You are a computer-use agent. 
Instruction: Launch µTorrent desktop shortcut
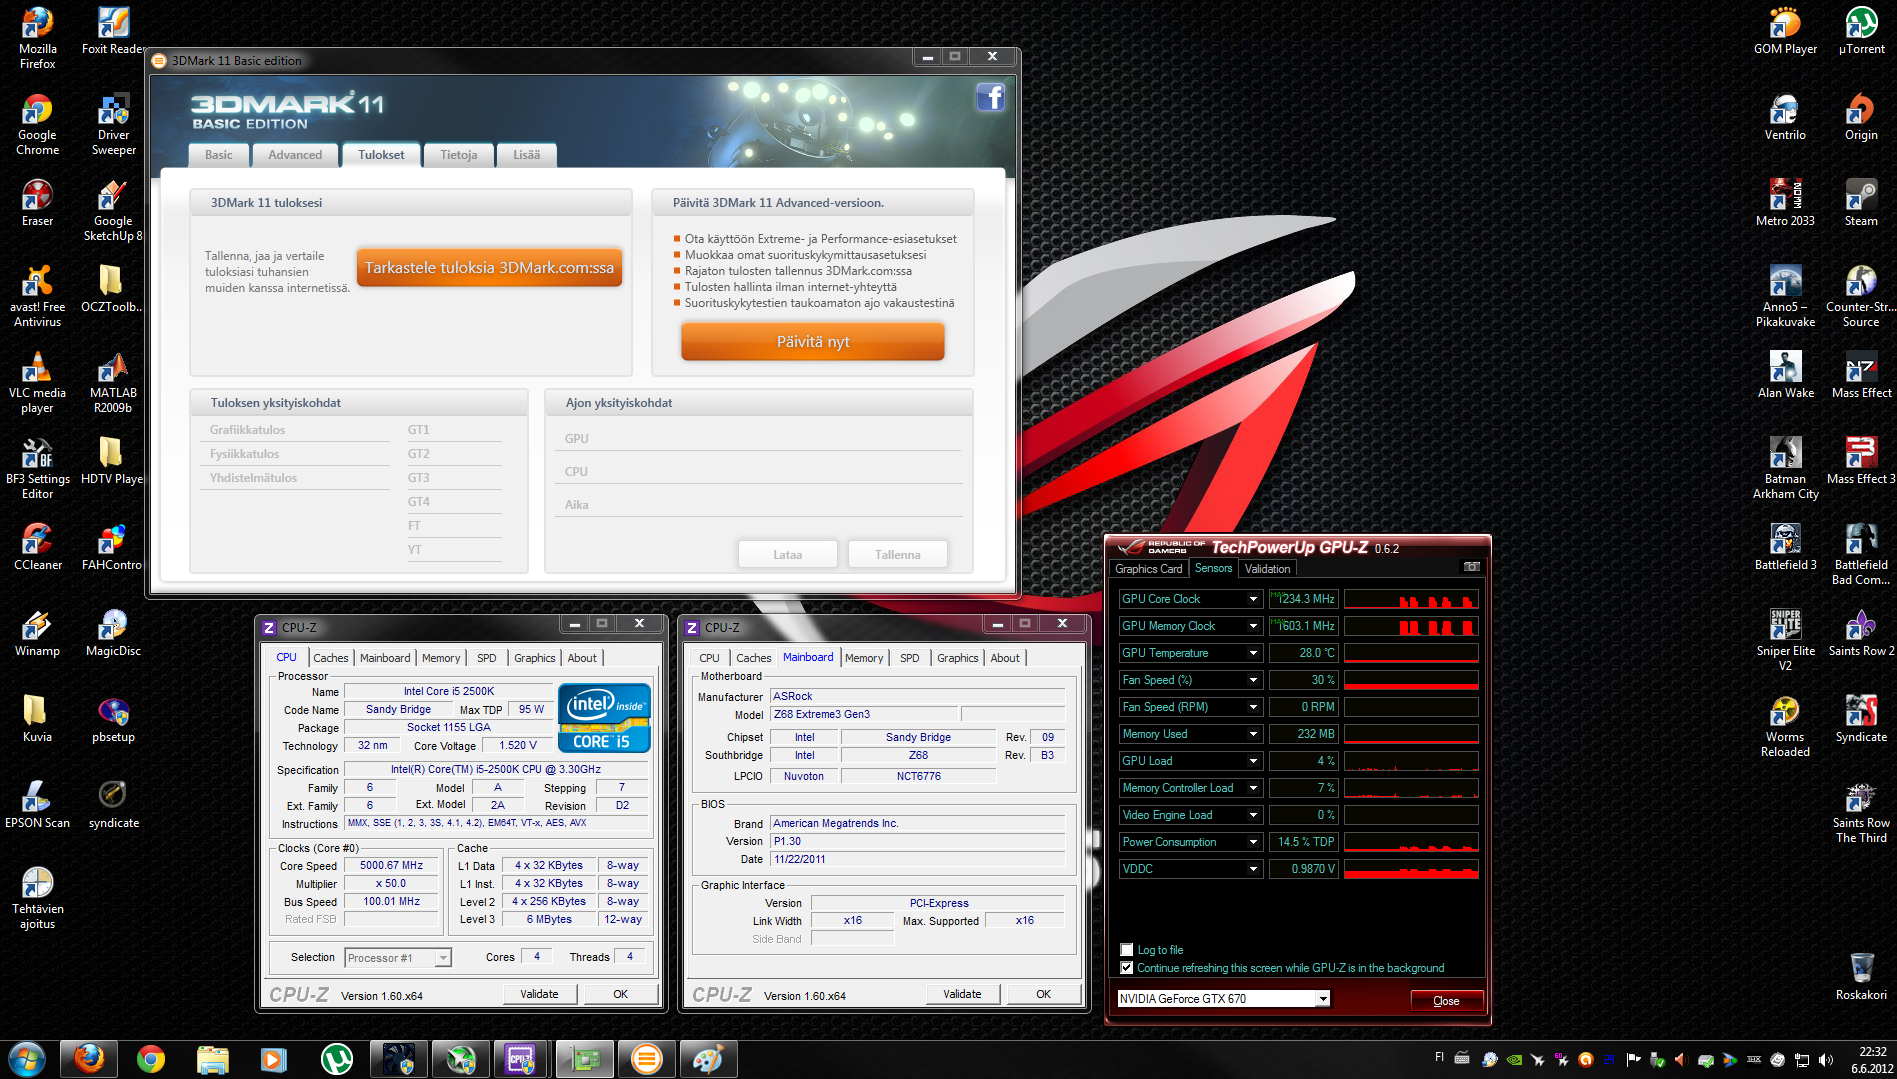coord(1861,31)
